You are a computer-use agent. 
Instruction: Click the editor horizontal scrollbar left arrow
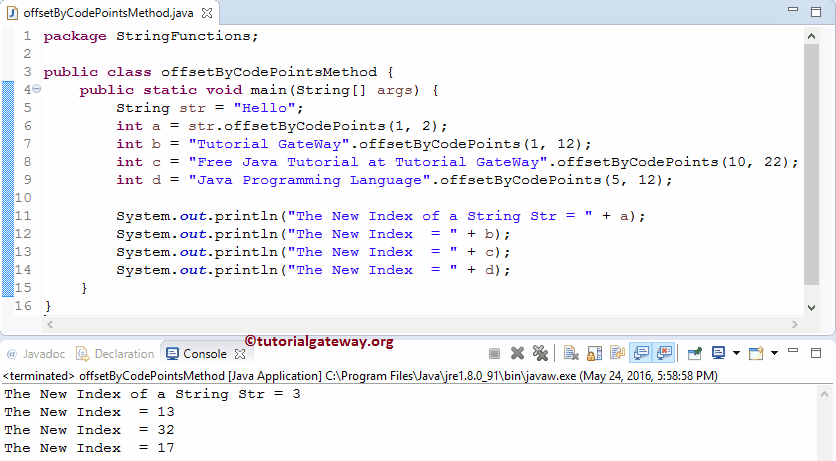point(50,324)
